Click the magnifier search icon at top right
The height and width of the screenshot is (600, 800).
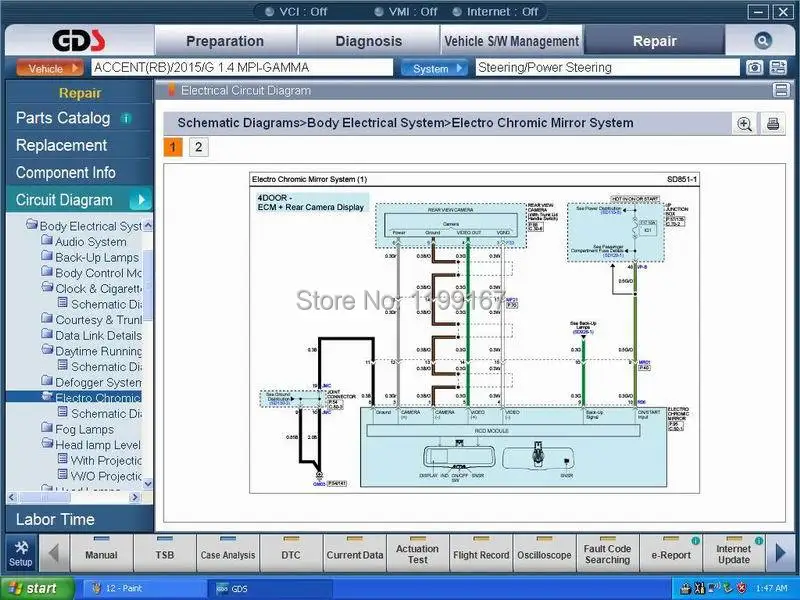762,41
